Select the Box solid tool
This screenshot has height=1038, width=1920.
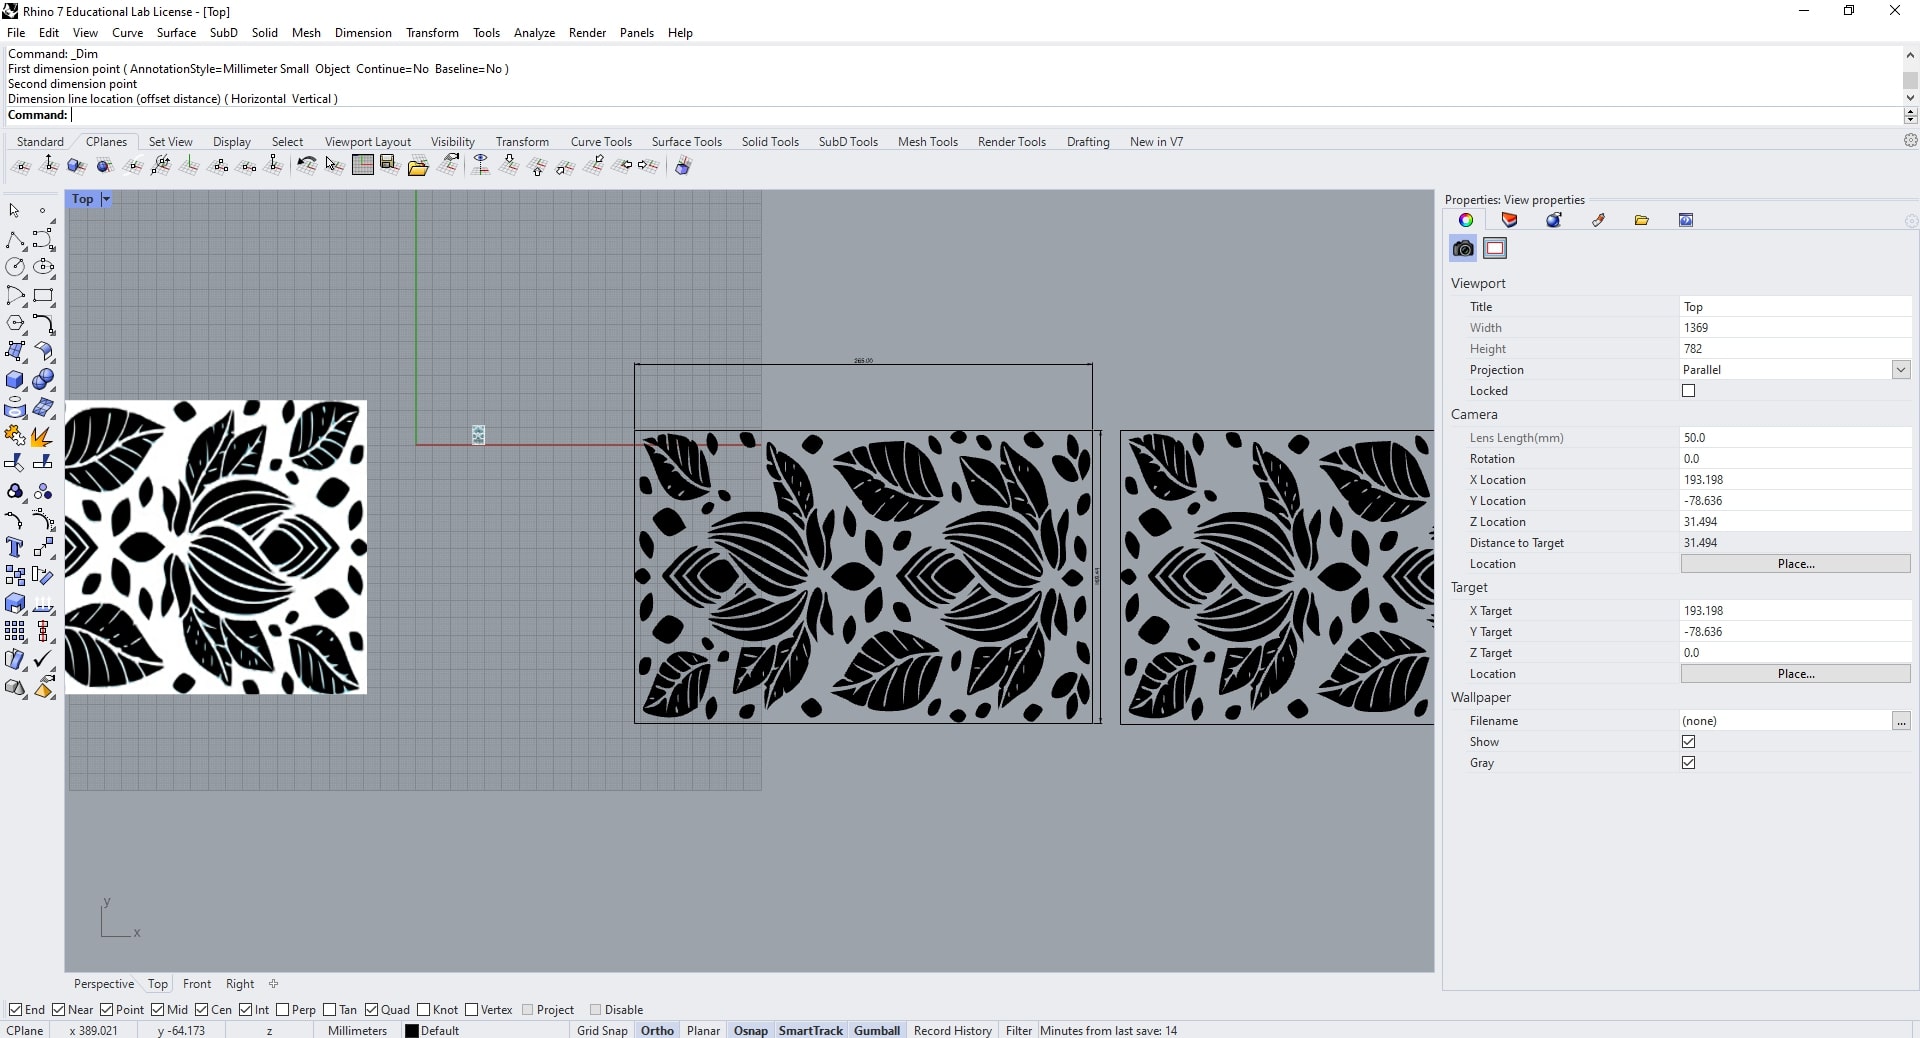[x=15, y=380]
